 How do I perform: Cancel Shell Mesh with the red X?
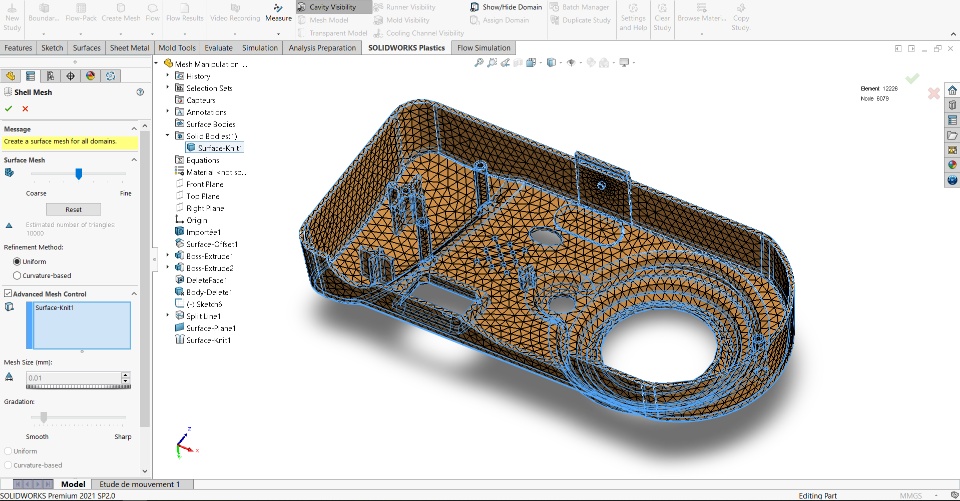(x=25, y=108)
